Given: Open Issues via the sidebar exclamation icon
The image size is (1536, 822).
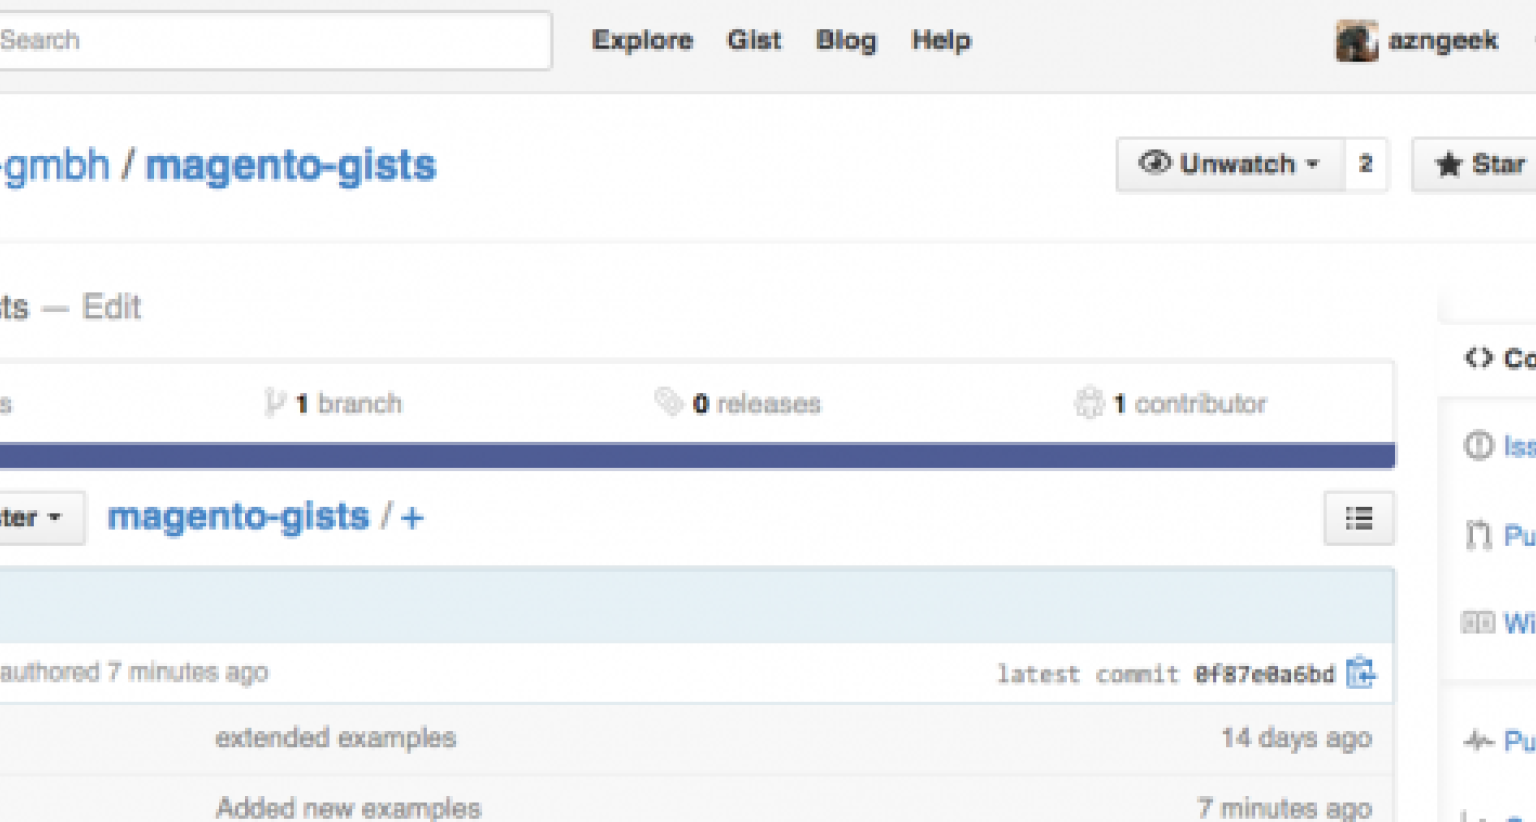Looking at the screenshot, I should tap(1479, 445).
